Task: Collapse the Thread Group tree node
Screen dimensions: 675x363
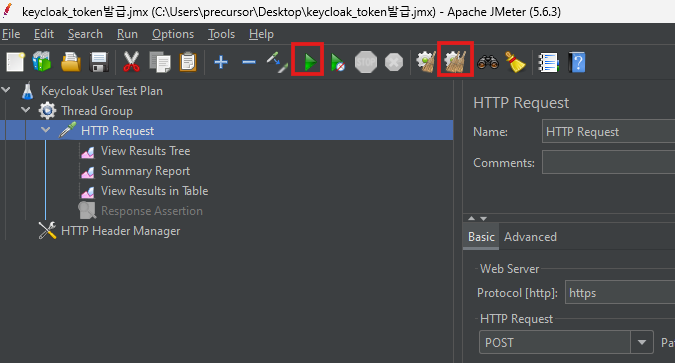Action: pyautogui.click(x=26, y=110)
